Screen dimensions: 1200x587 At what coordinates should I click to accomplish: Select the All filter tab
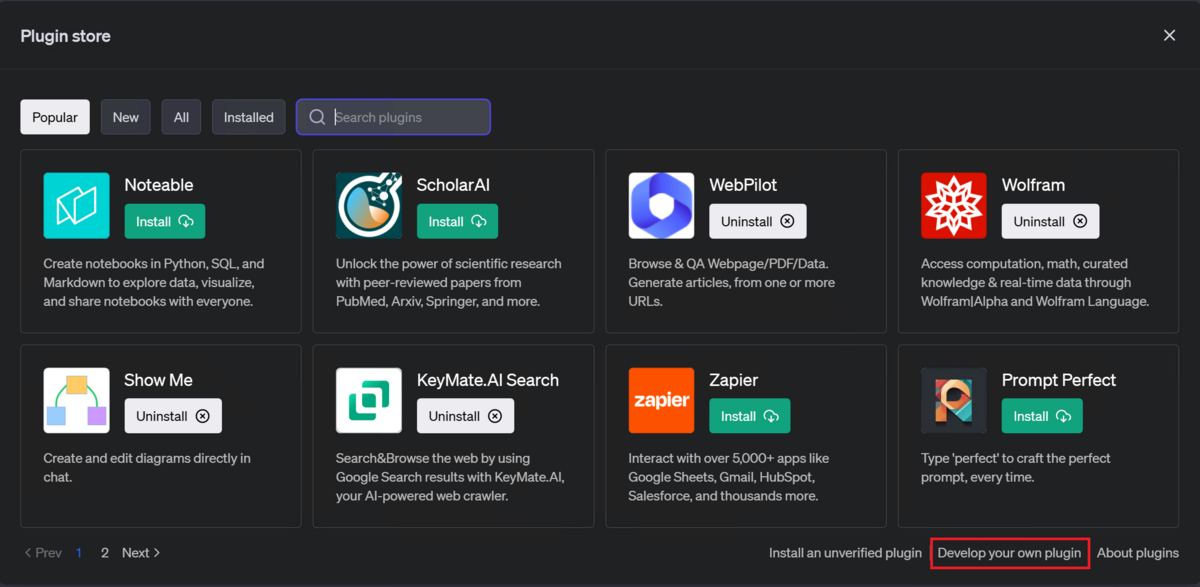pos(181,117)
